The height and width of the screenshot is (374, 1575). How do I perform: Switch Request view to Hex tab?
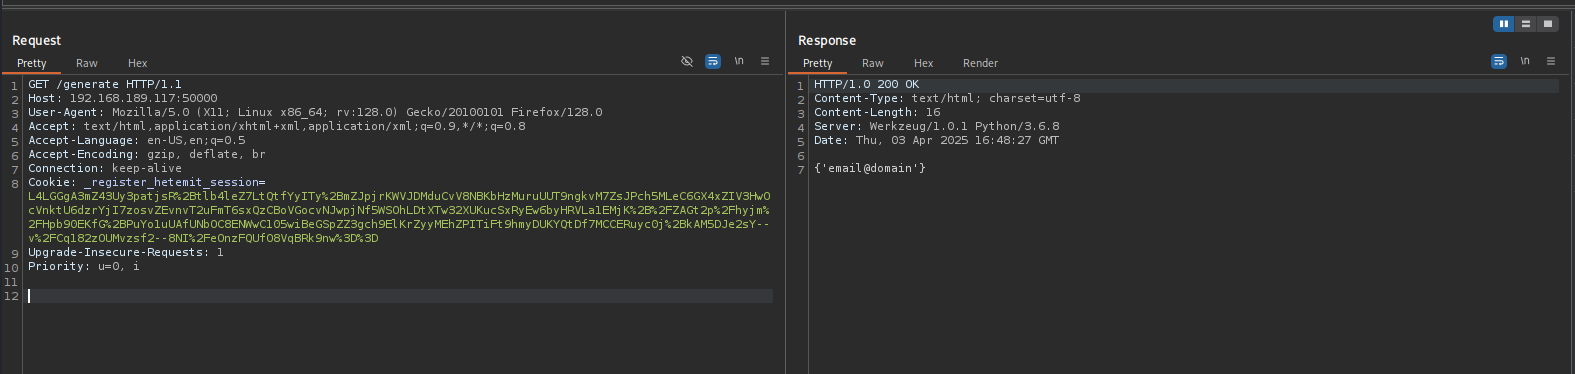tap(138, 63)
